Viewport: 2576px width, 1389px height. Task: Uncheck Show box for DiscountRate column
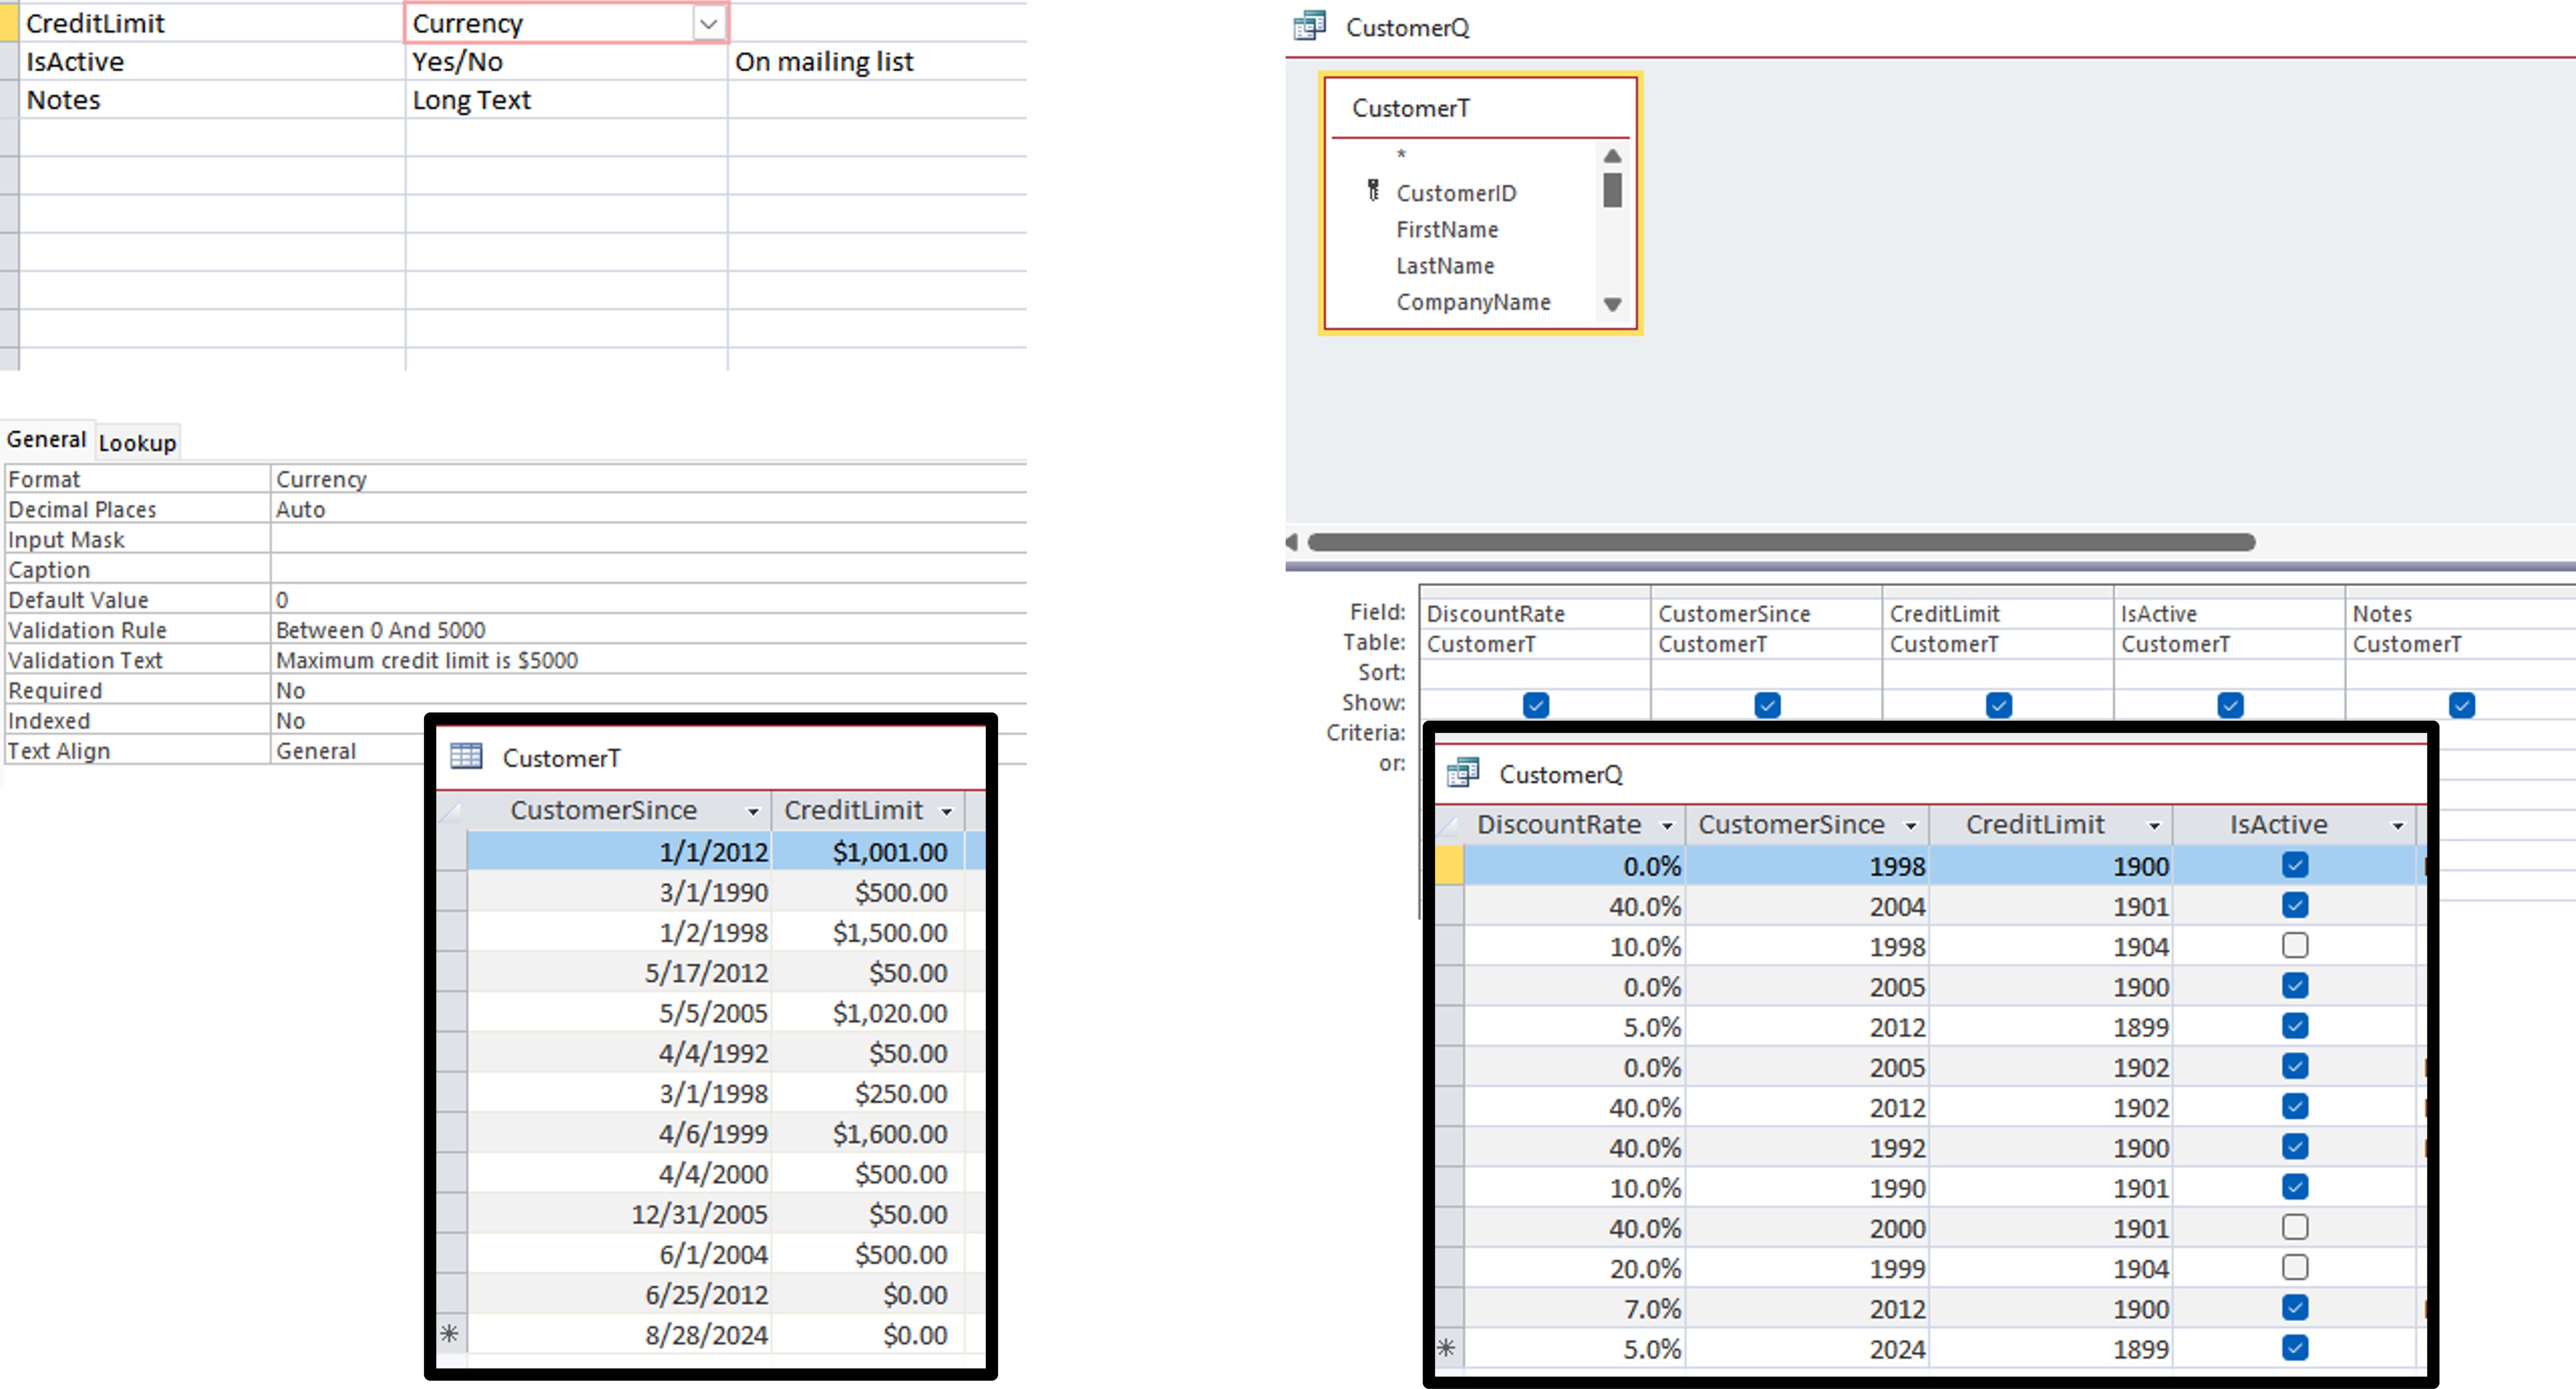pyautogui.click(x=1535, y=705)
